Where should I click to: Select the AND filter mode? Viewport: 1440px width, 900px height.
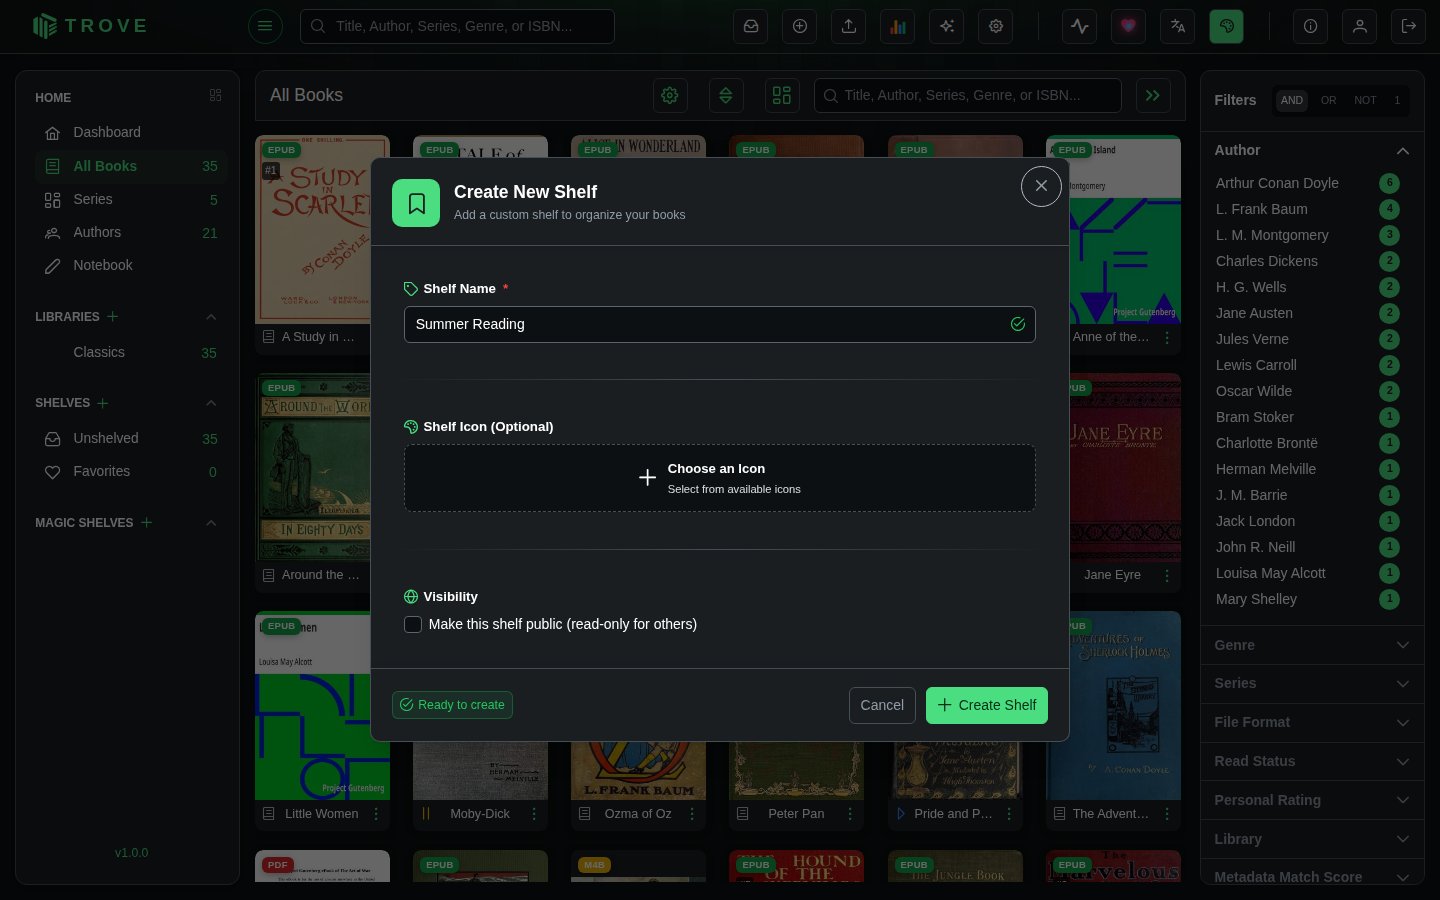(1292, 100)
